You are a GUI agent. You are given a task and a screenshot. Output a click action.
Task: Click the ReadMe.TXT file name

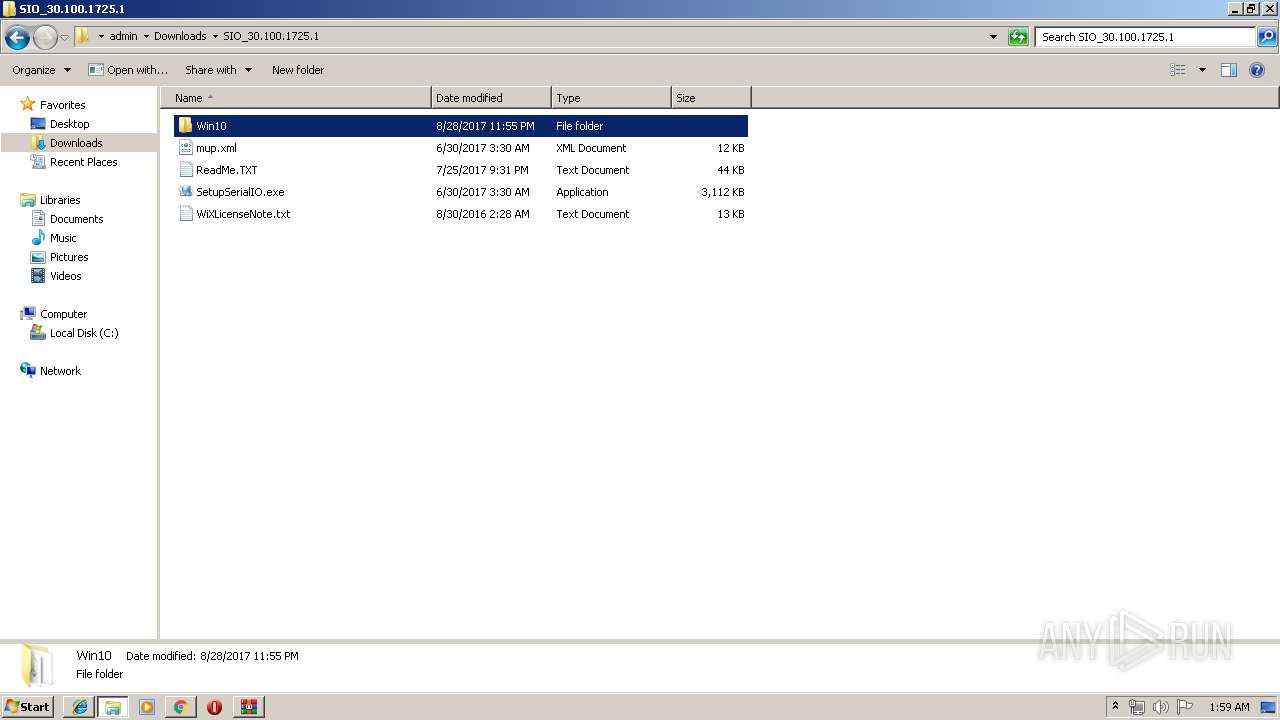pyautogui.click(x=227, y=170)
